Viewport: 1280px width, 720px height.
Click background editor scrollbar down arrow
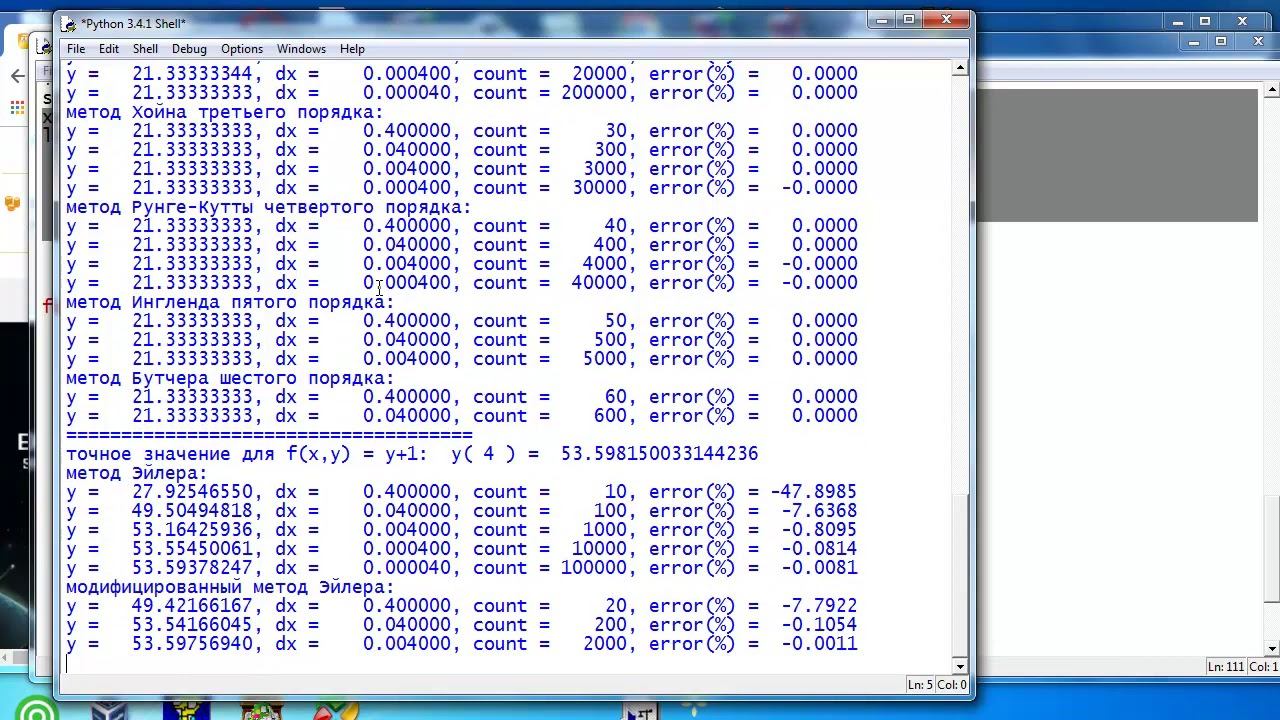pos(1271,648)
